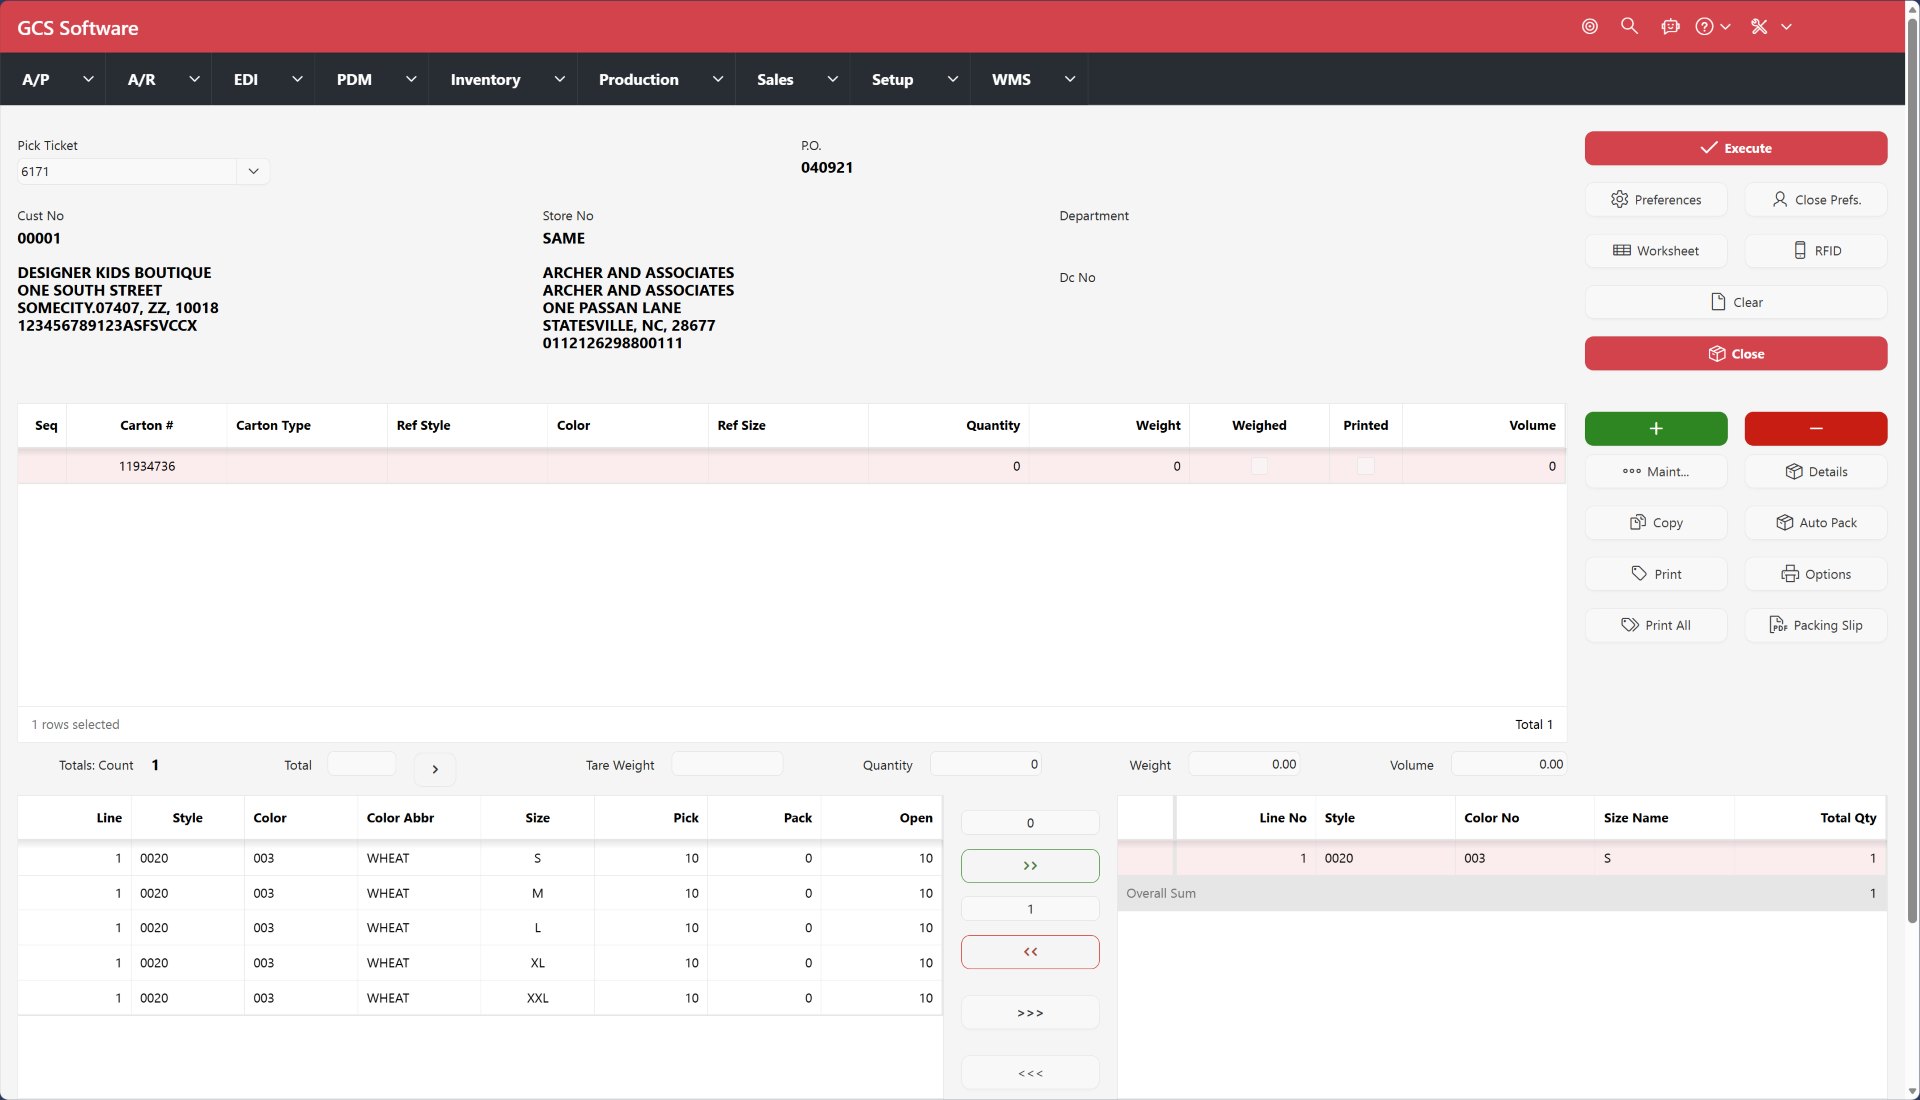Click Auto Pack box button
Viewport: 1920px width, 1100px height.
pos(1816,523)
